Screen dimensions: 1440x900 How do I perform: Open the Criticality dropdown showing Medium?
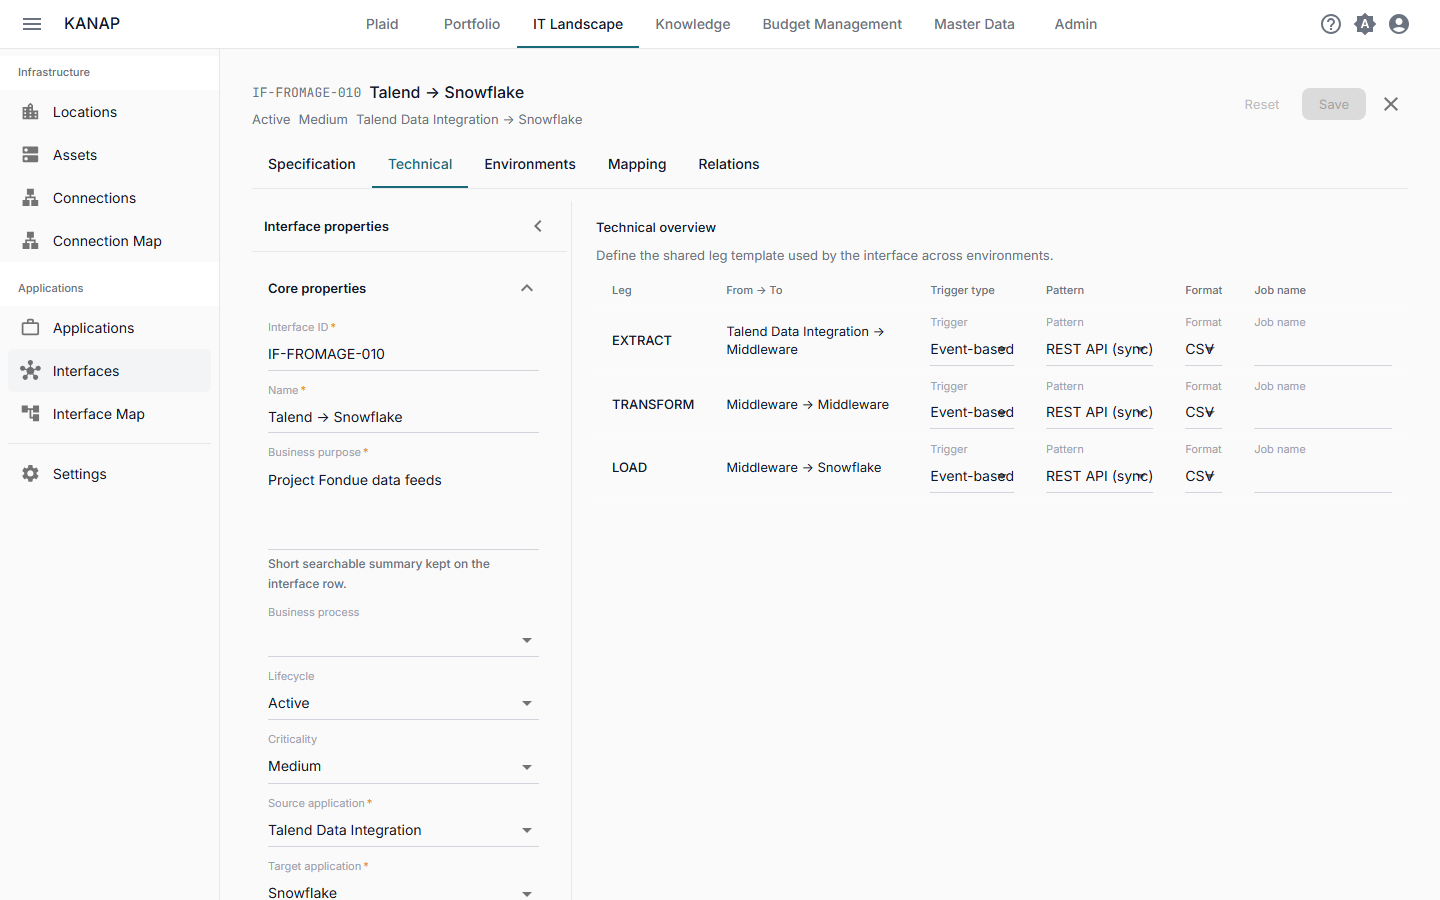pos(403,767)
